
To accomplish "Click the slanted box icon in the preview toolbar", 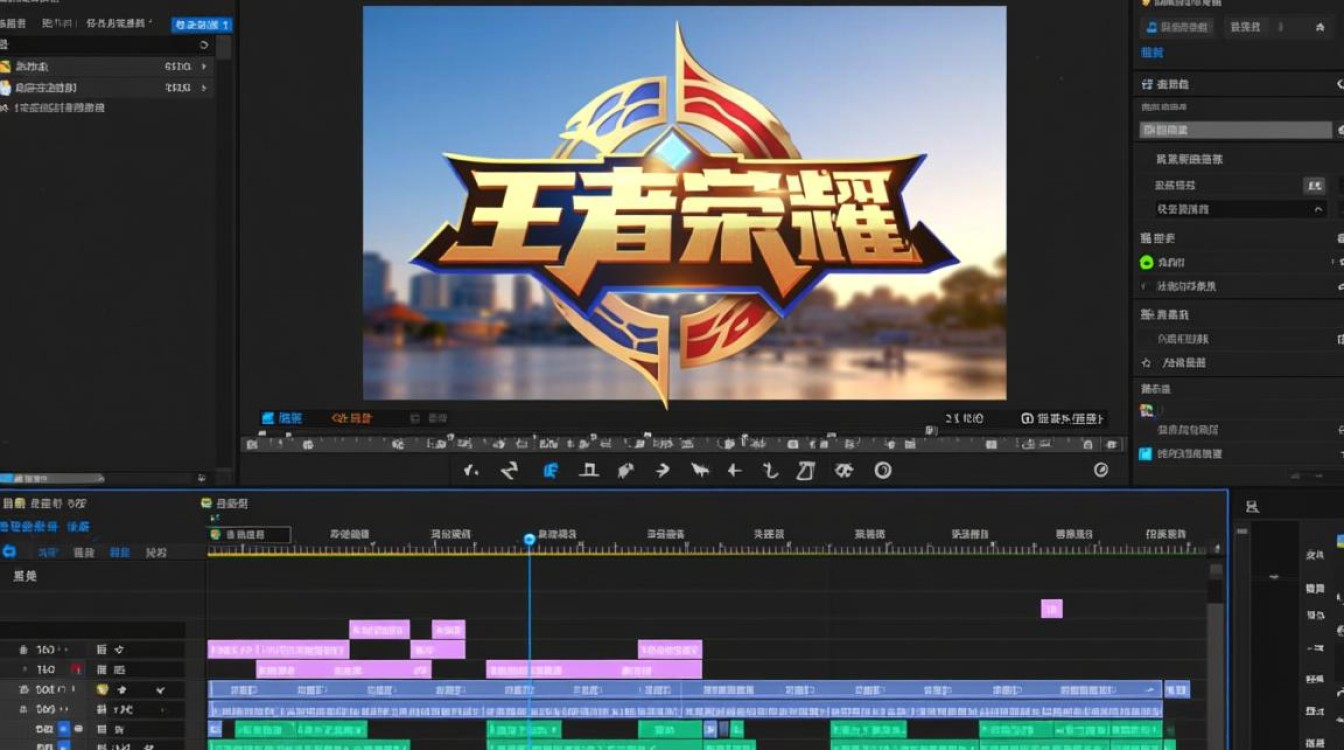I will tap(806, 470).
